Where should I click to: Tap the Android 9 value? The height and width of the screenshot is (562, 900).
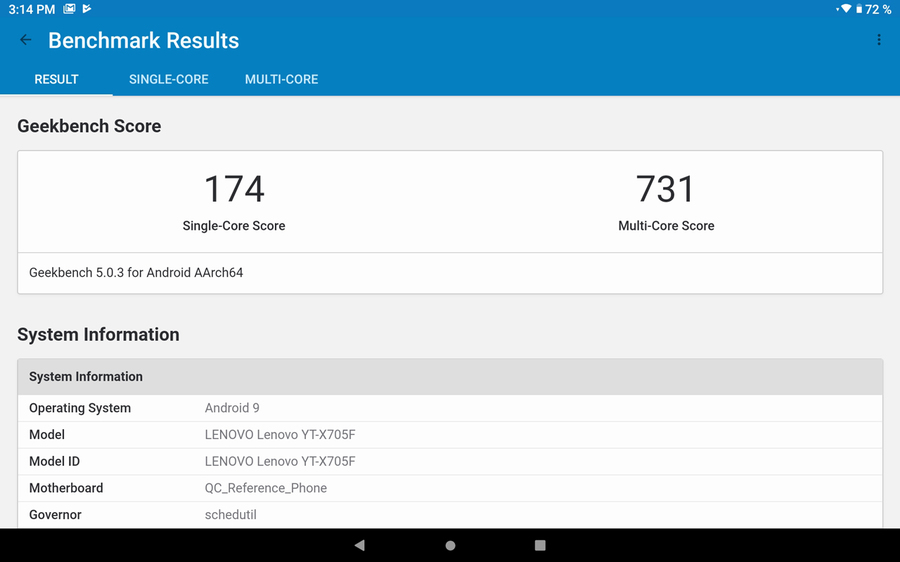point(232,408)
